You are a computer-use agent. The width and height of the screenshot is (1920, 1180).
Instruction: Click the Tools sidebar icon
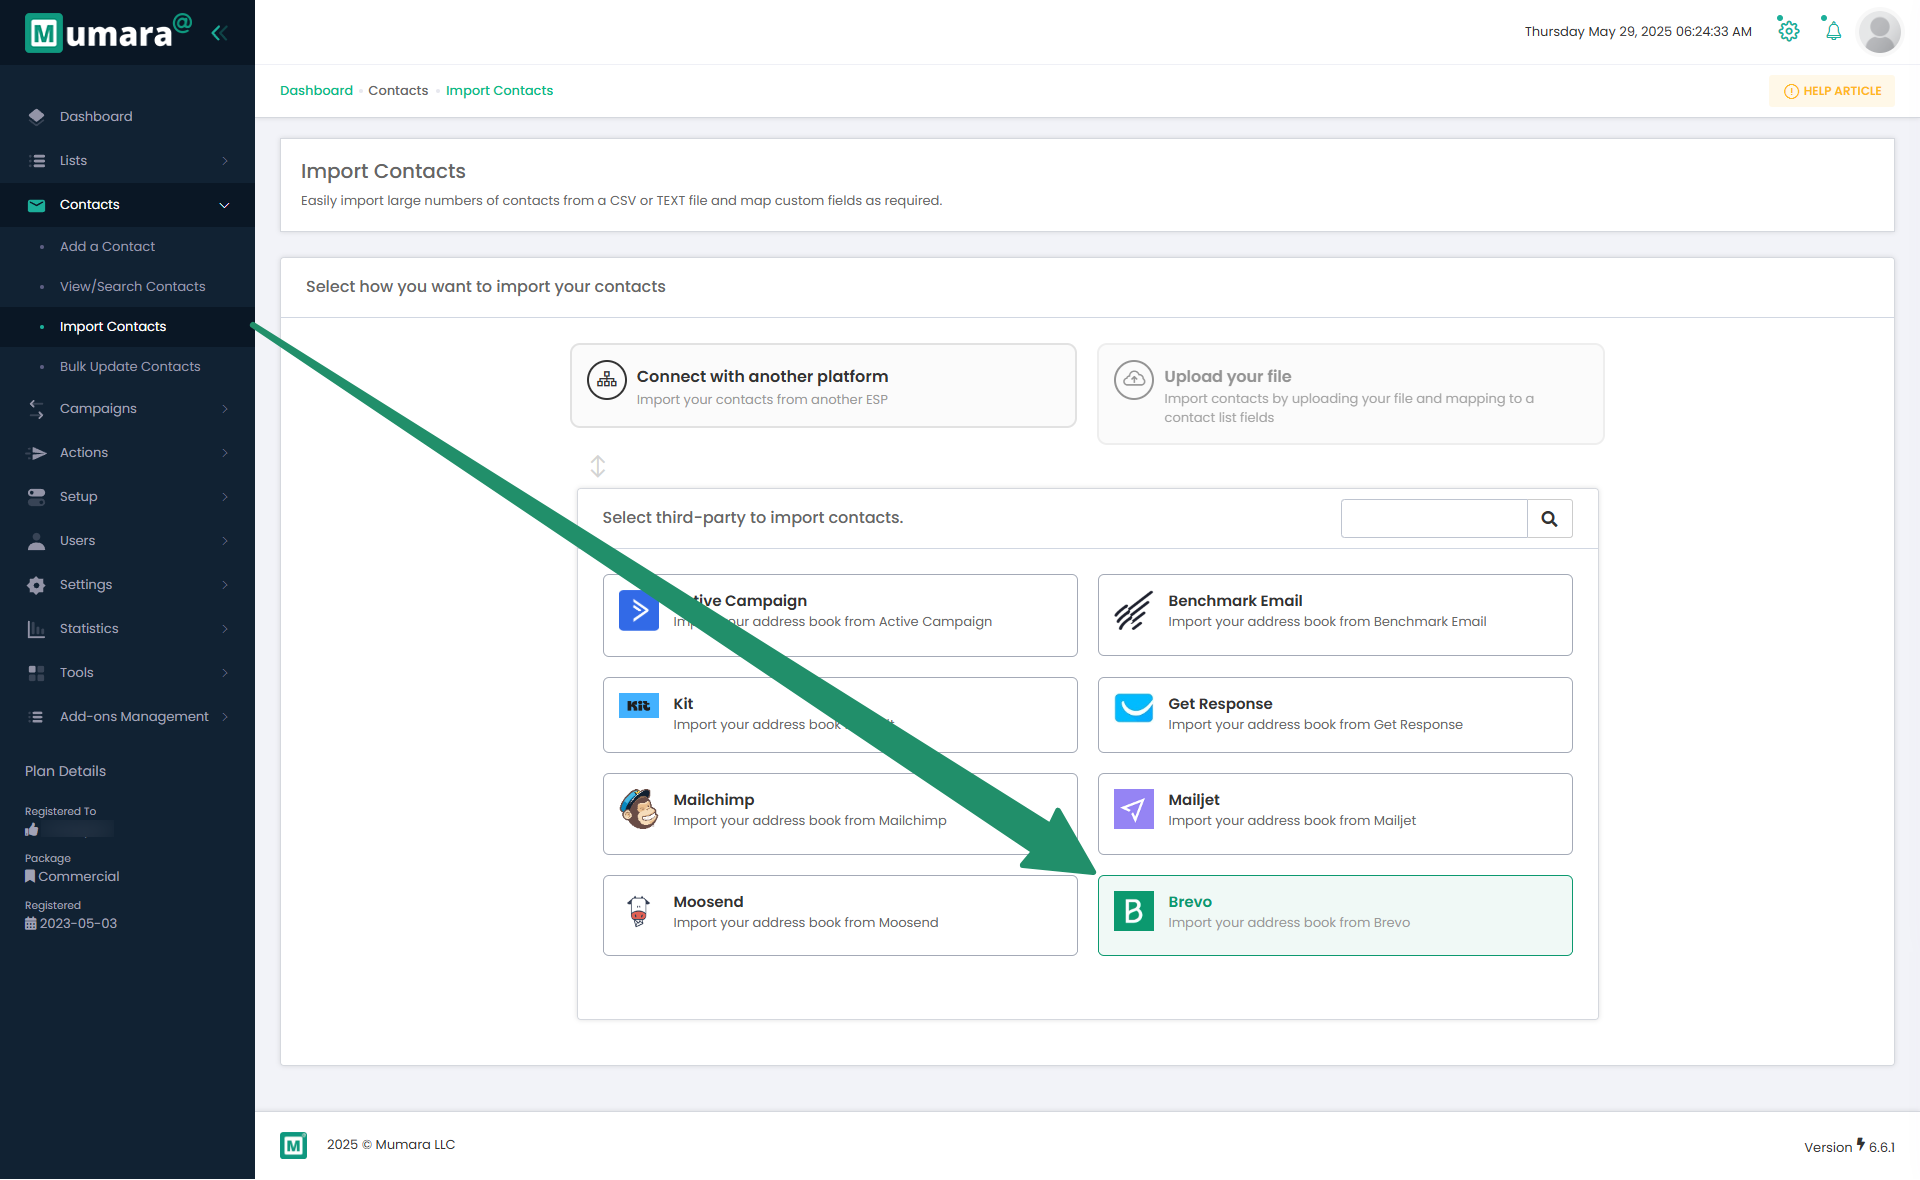37,673
